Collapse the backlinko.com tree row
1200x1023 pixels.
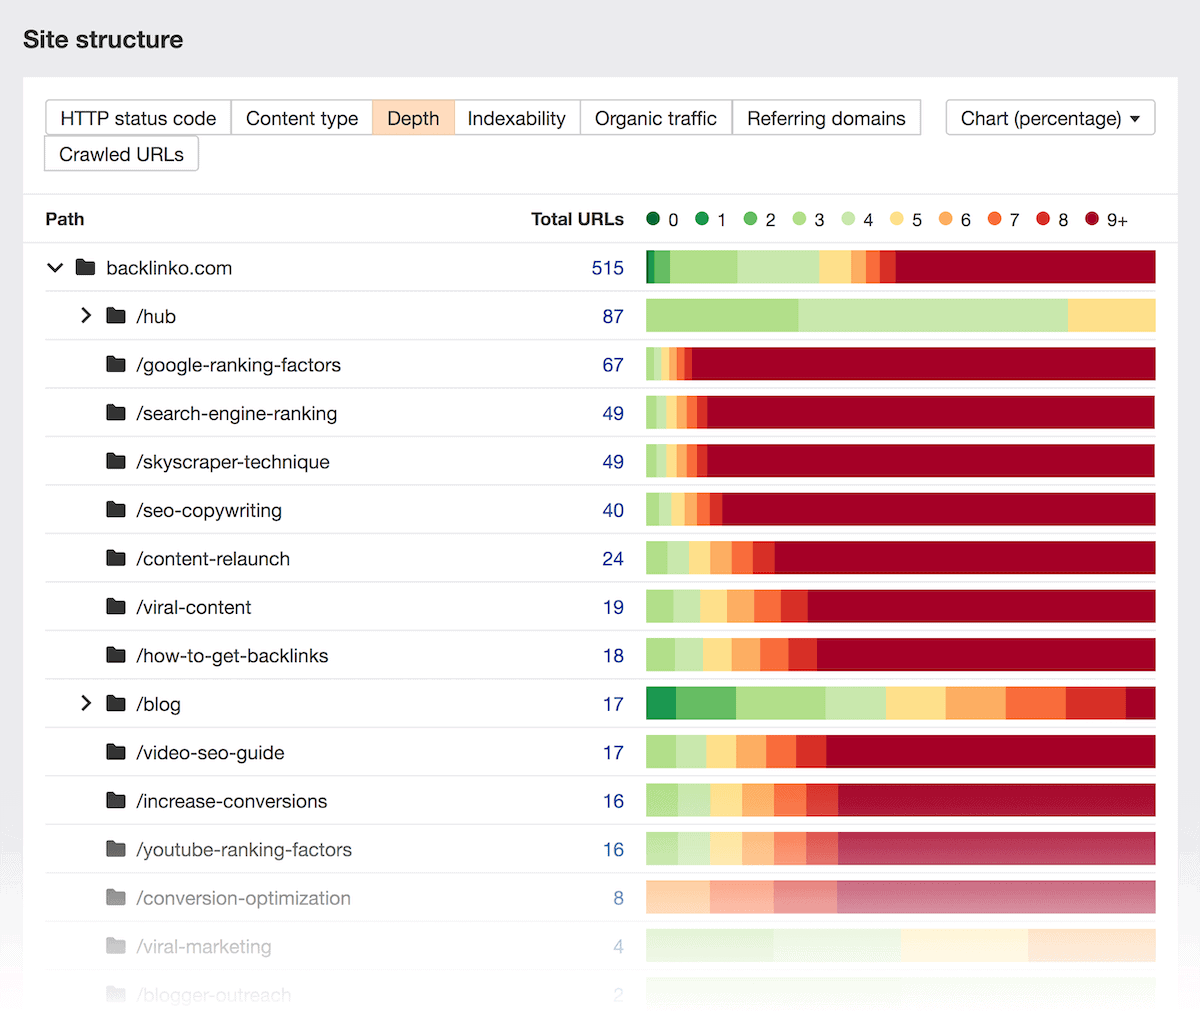55,268
